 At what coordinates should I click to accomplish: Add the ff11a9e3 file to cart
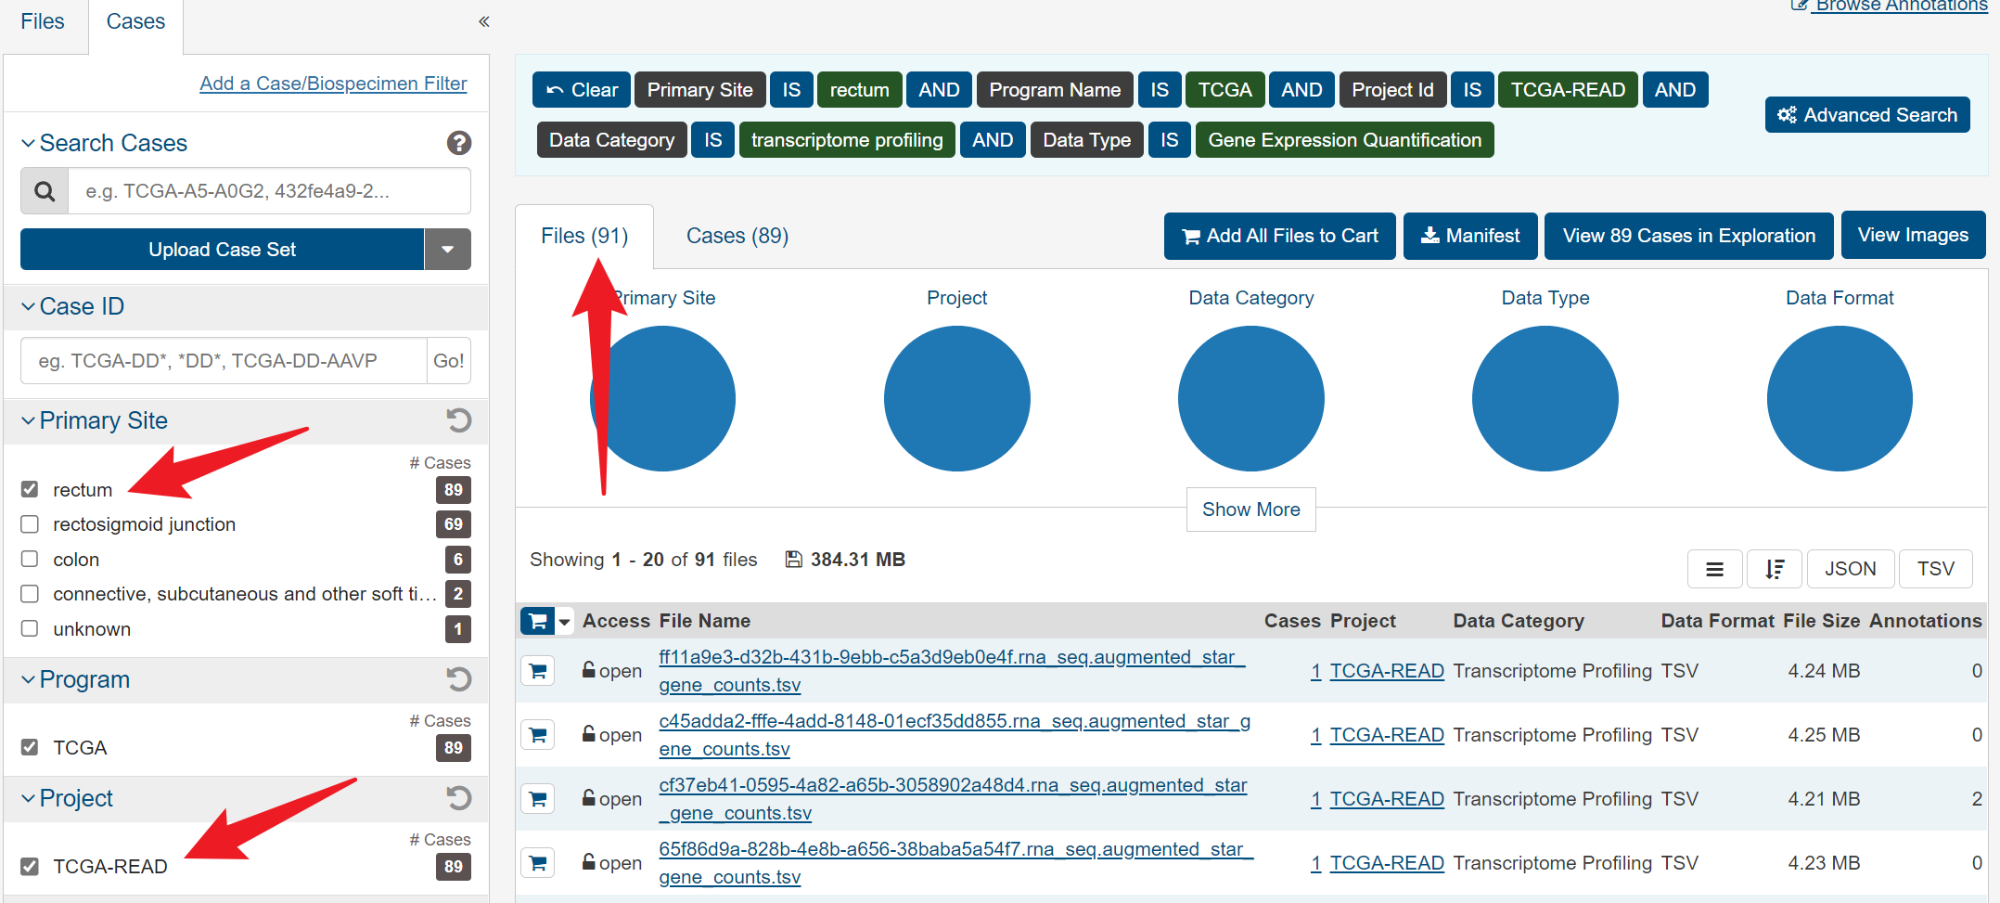pos(538,670)
